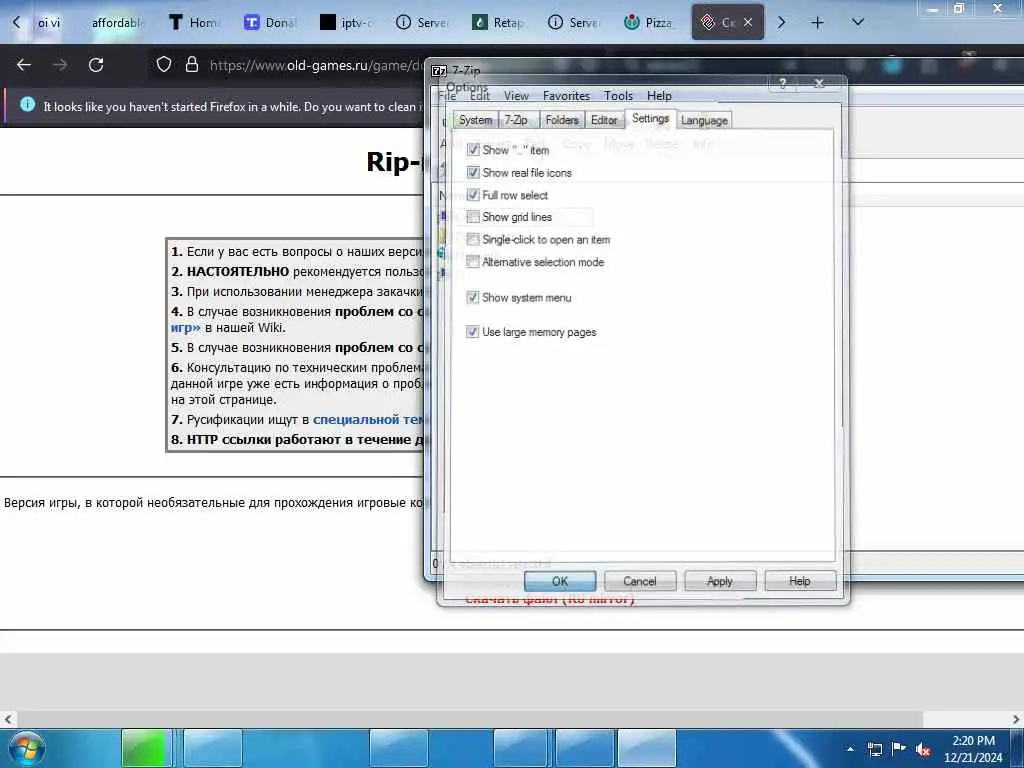This screenshot has width=1024, height=768.
Task: Switch to the Retap browser tab
Action: click(498, 22)
